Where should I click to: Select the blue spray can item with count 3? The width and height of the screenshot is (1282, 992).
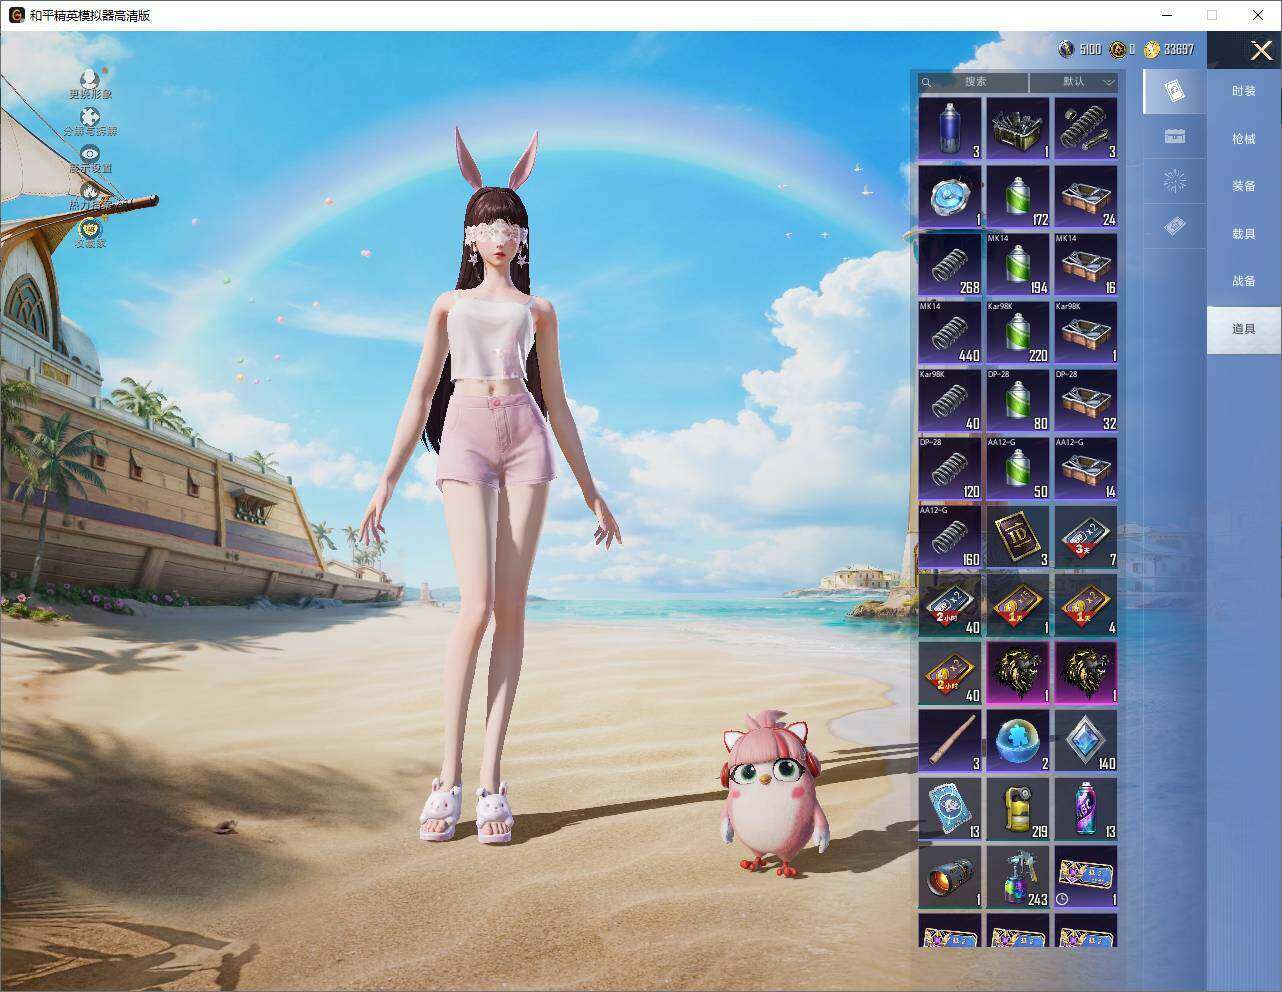(950, 129)
